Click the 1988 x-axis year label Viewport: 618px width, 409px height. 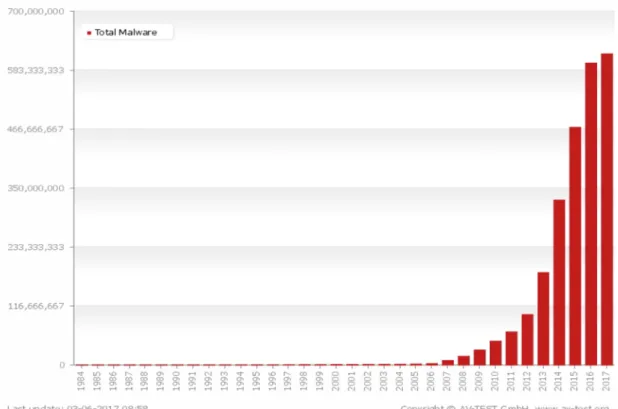coord(145,381)
